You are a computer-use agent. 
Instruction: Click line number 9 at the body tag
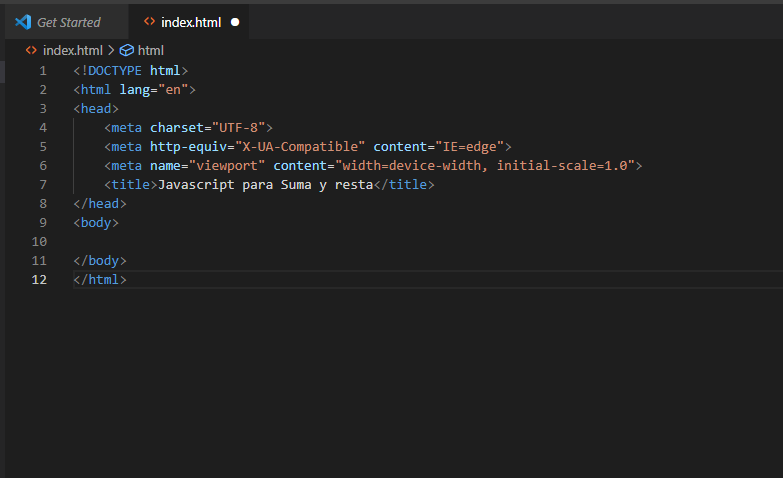[x=42, y=222]
